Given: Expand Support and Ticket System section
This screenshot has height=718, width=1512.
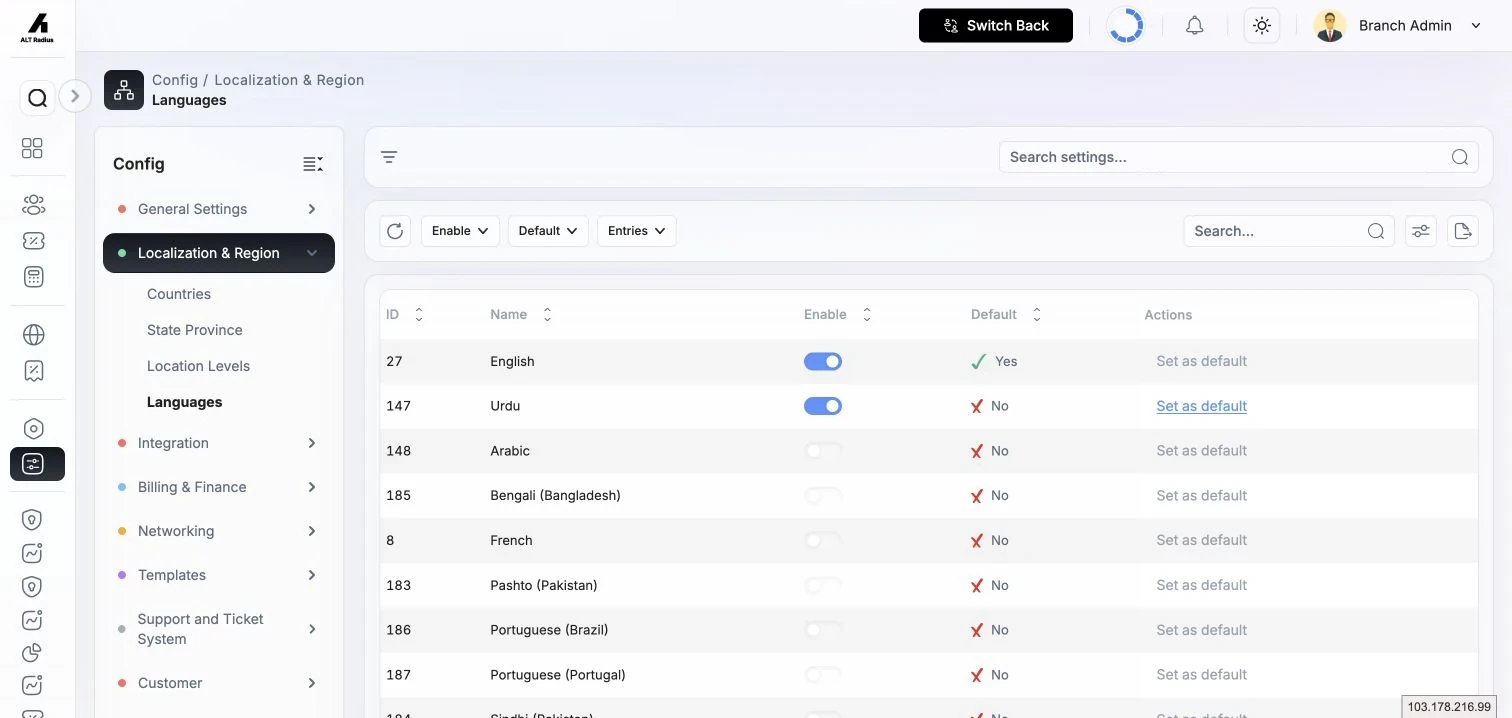Looking at the screenshot, I should tap(219, 629).
